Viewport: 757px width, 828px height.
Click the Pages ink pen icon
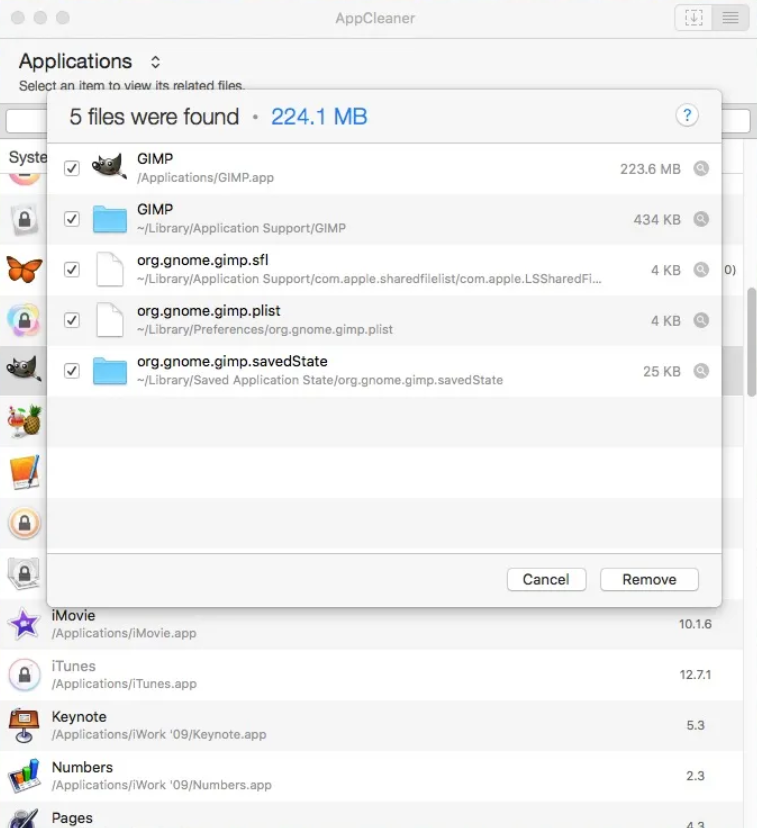coord(24,818)
